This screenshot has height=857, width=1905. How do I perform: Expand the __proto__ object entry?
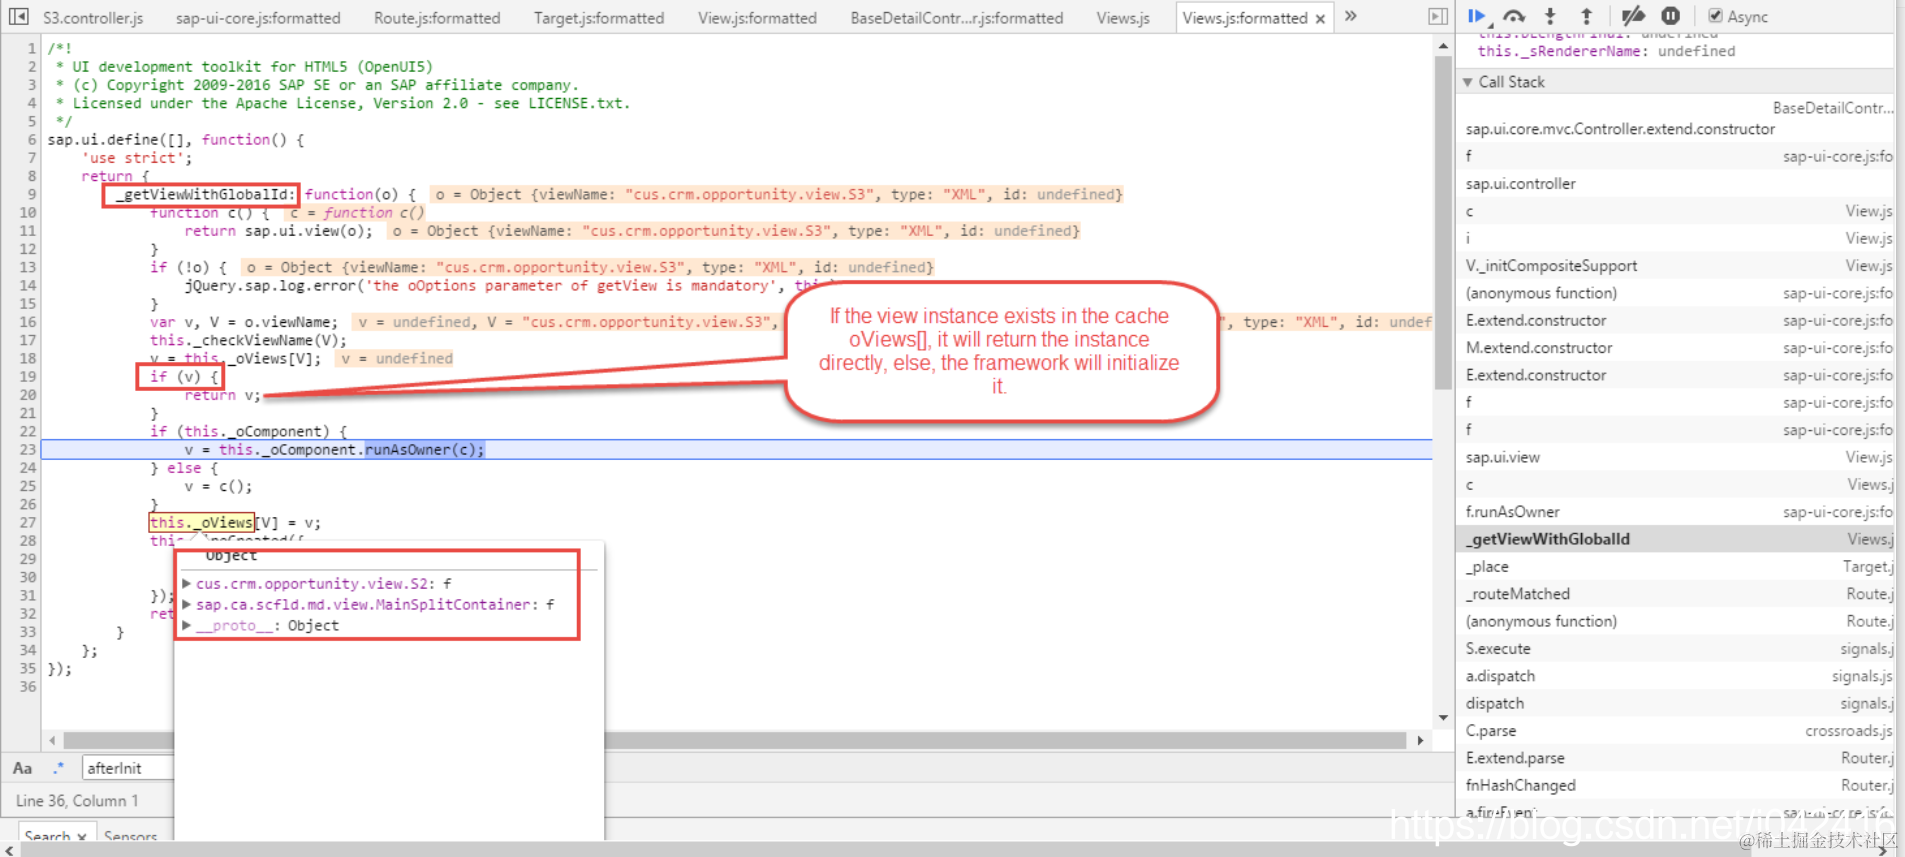click(186, 626)
